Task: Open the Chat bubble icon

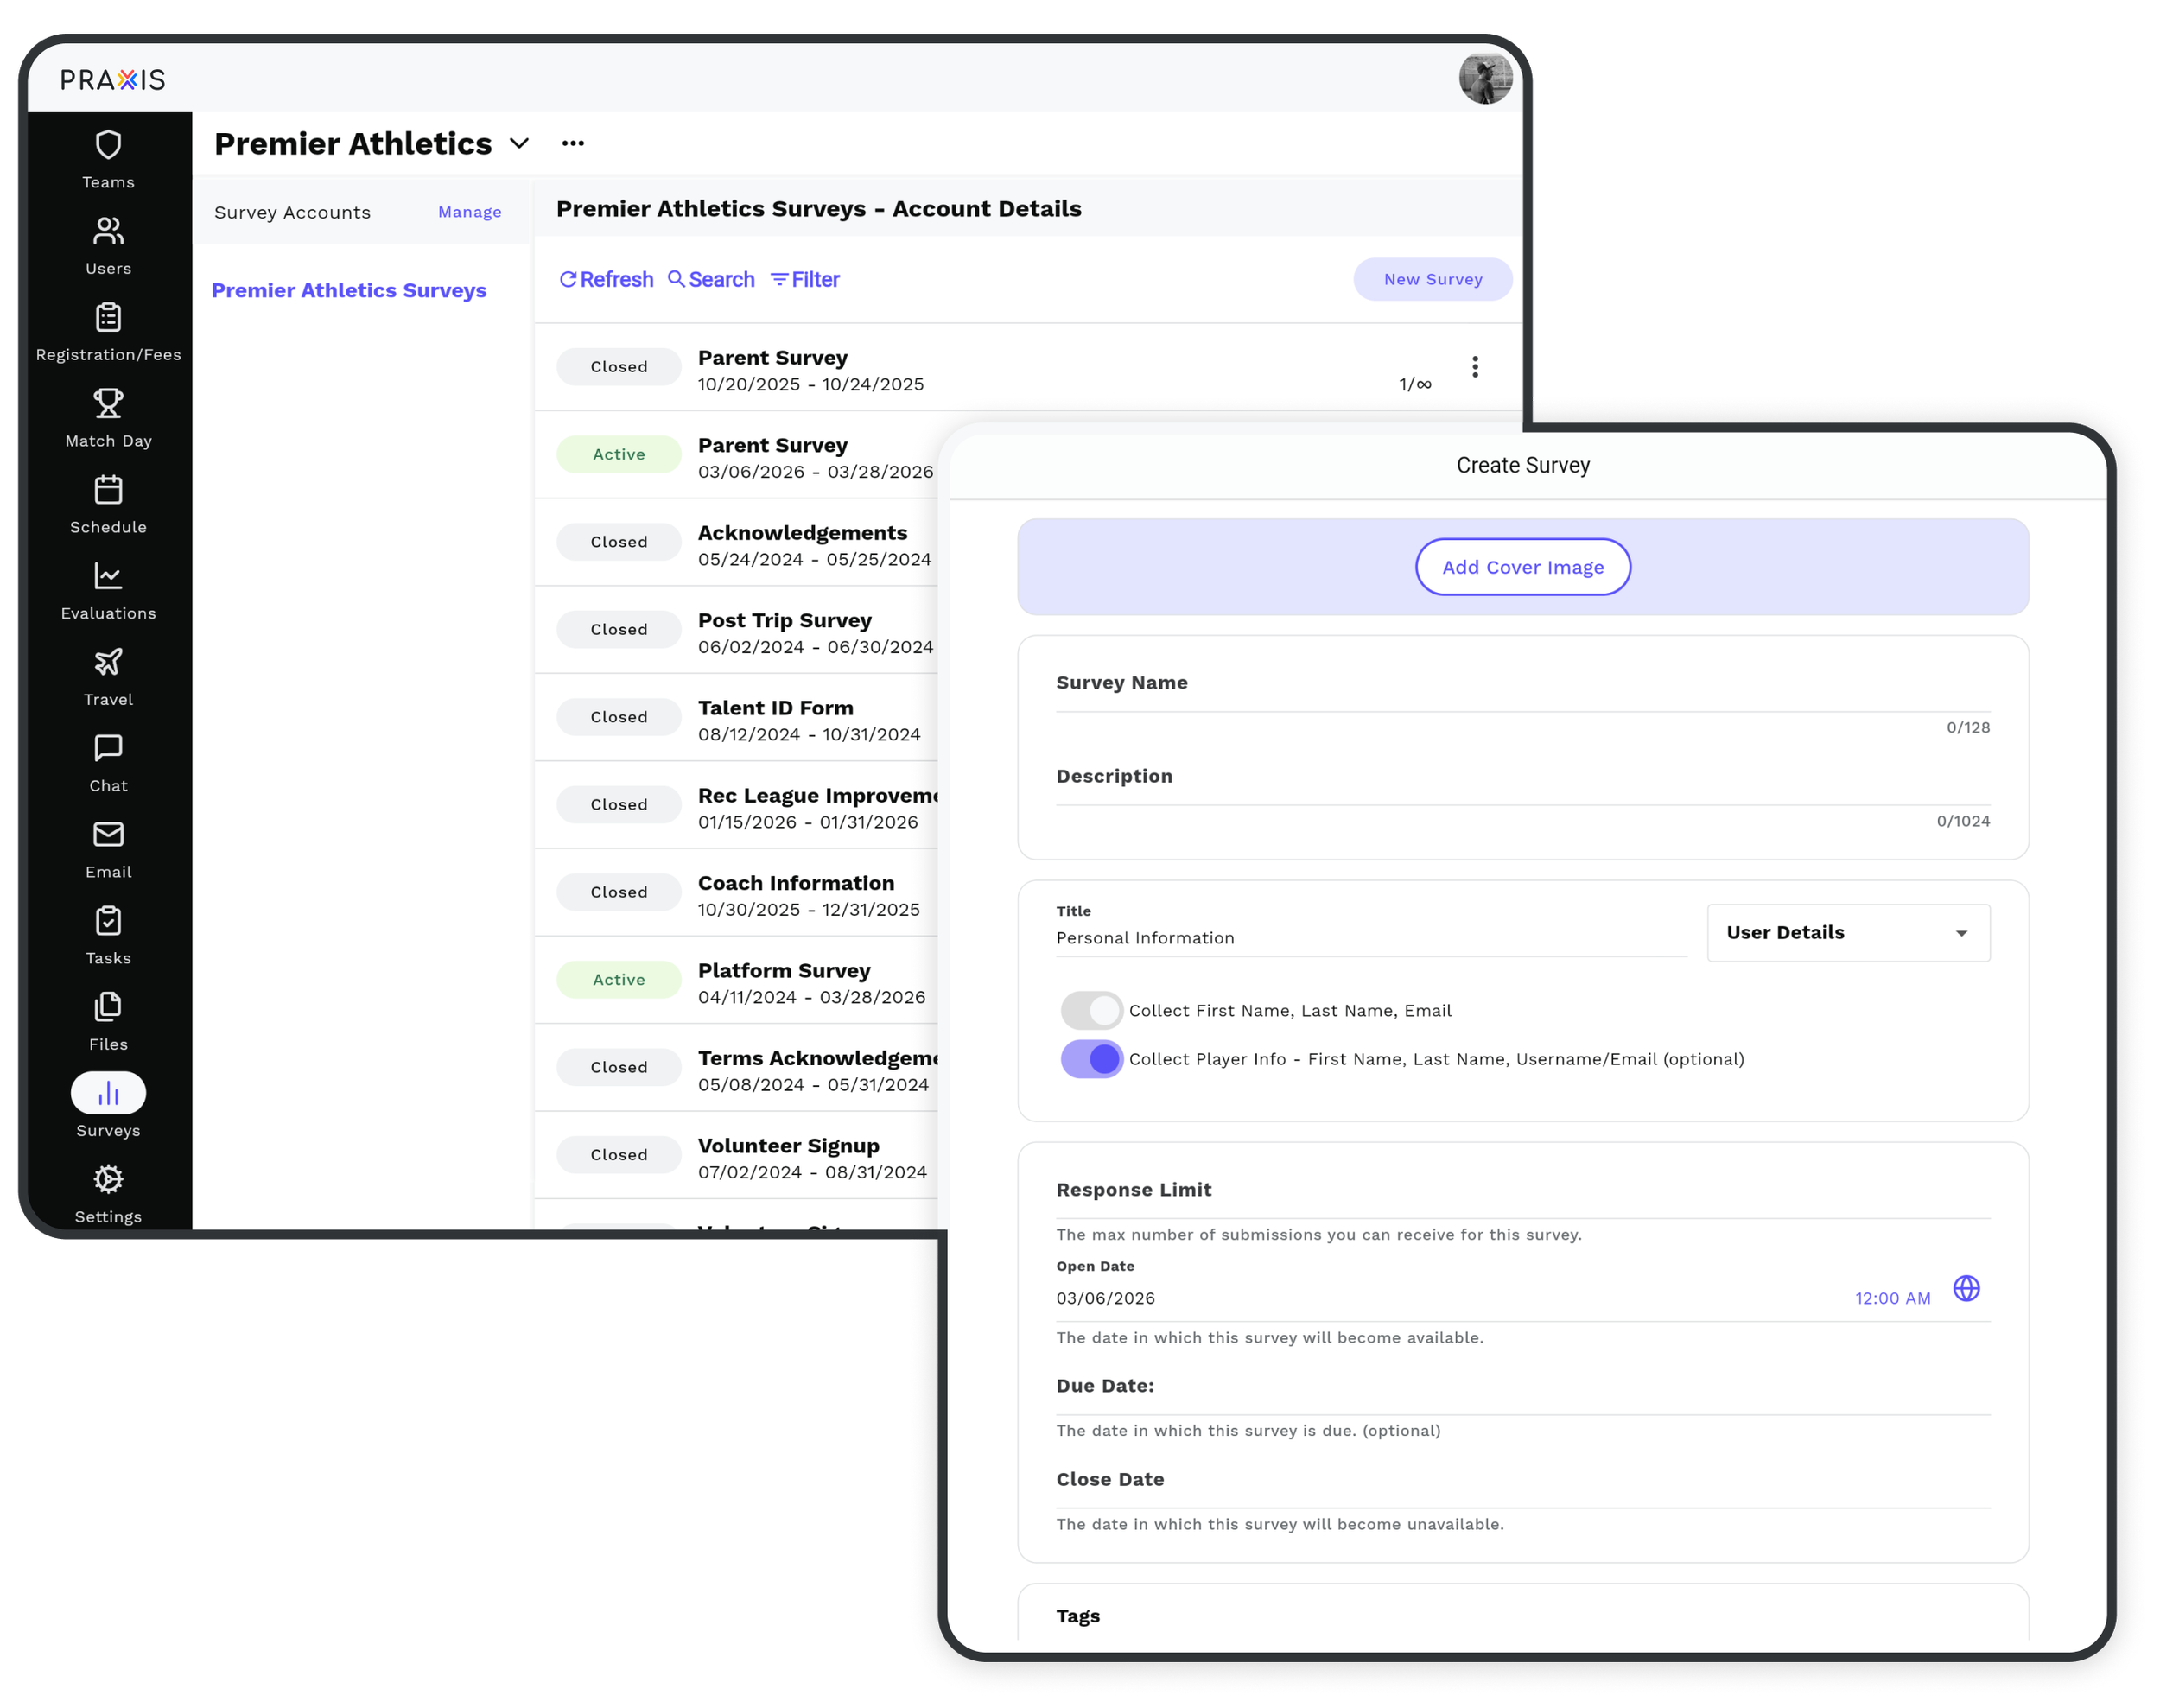Action: tap(108, 749)
